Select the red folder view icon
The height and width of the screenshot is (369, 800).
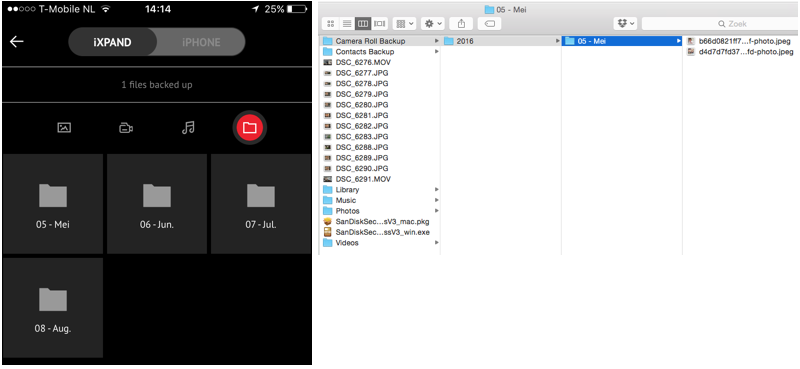pyautogui.click(x=249, y=128)
